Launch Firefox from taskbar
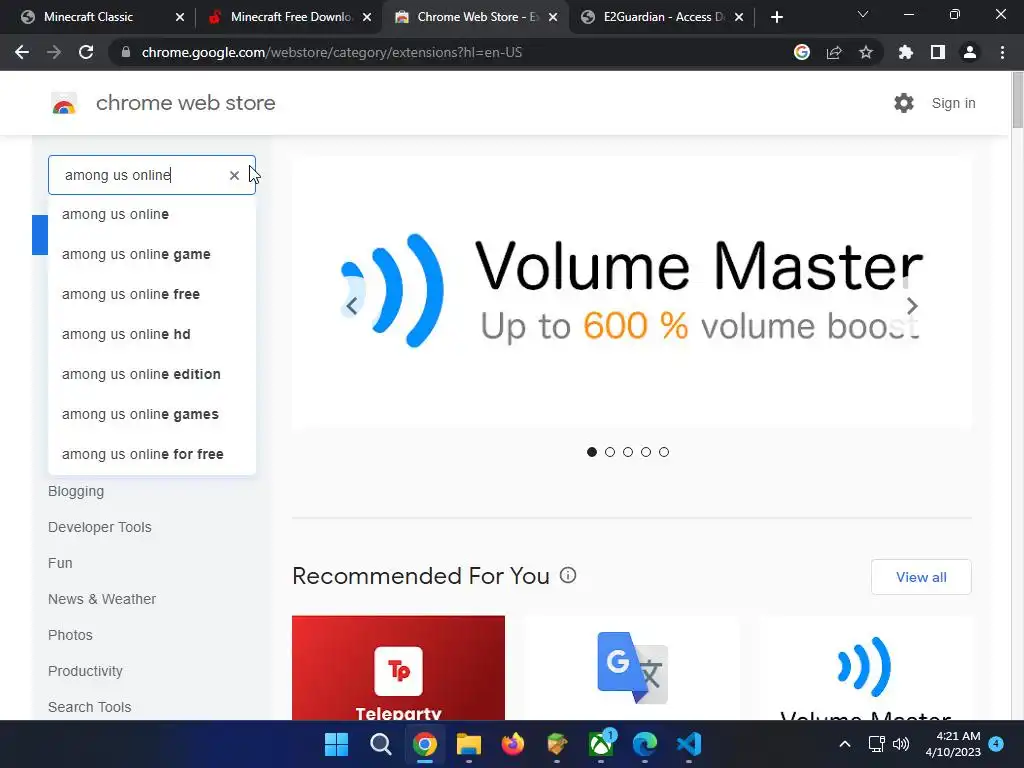 [513, 744]
